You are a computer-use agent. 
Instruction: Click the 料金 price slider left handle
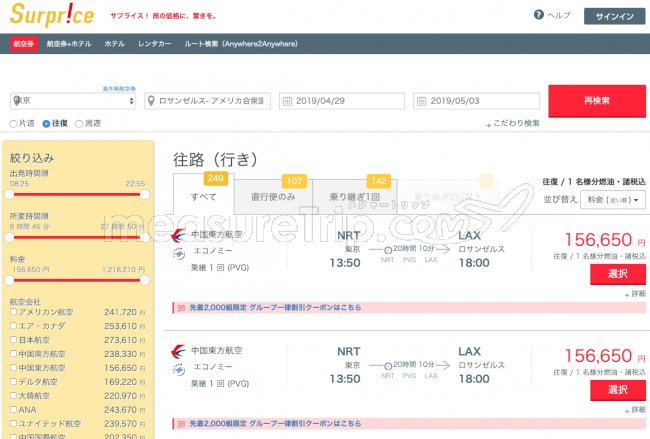pos(9,281)
